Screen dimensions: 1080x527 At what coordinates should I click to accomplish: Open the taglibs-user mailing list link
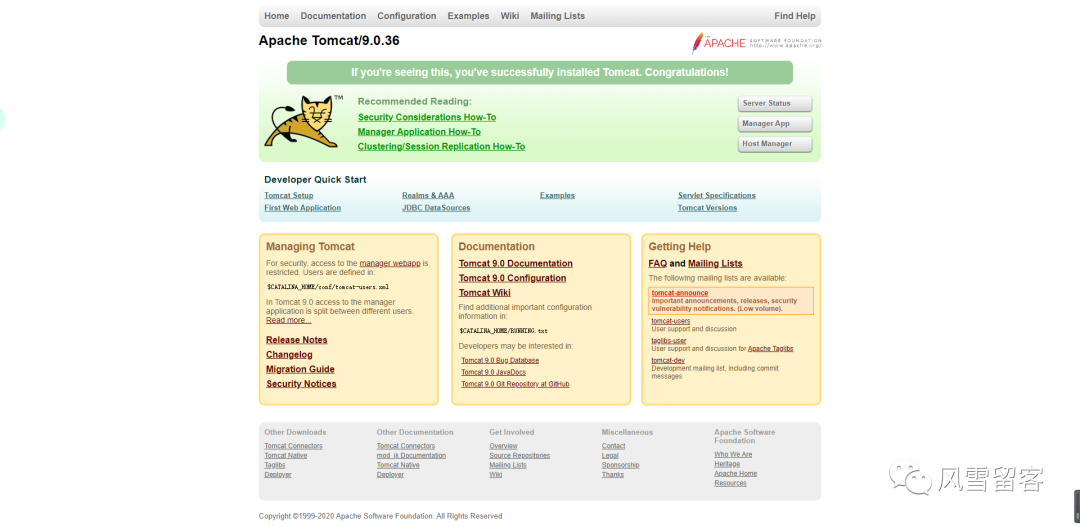669,341
